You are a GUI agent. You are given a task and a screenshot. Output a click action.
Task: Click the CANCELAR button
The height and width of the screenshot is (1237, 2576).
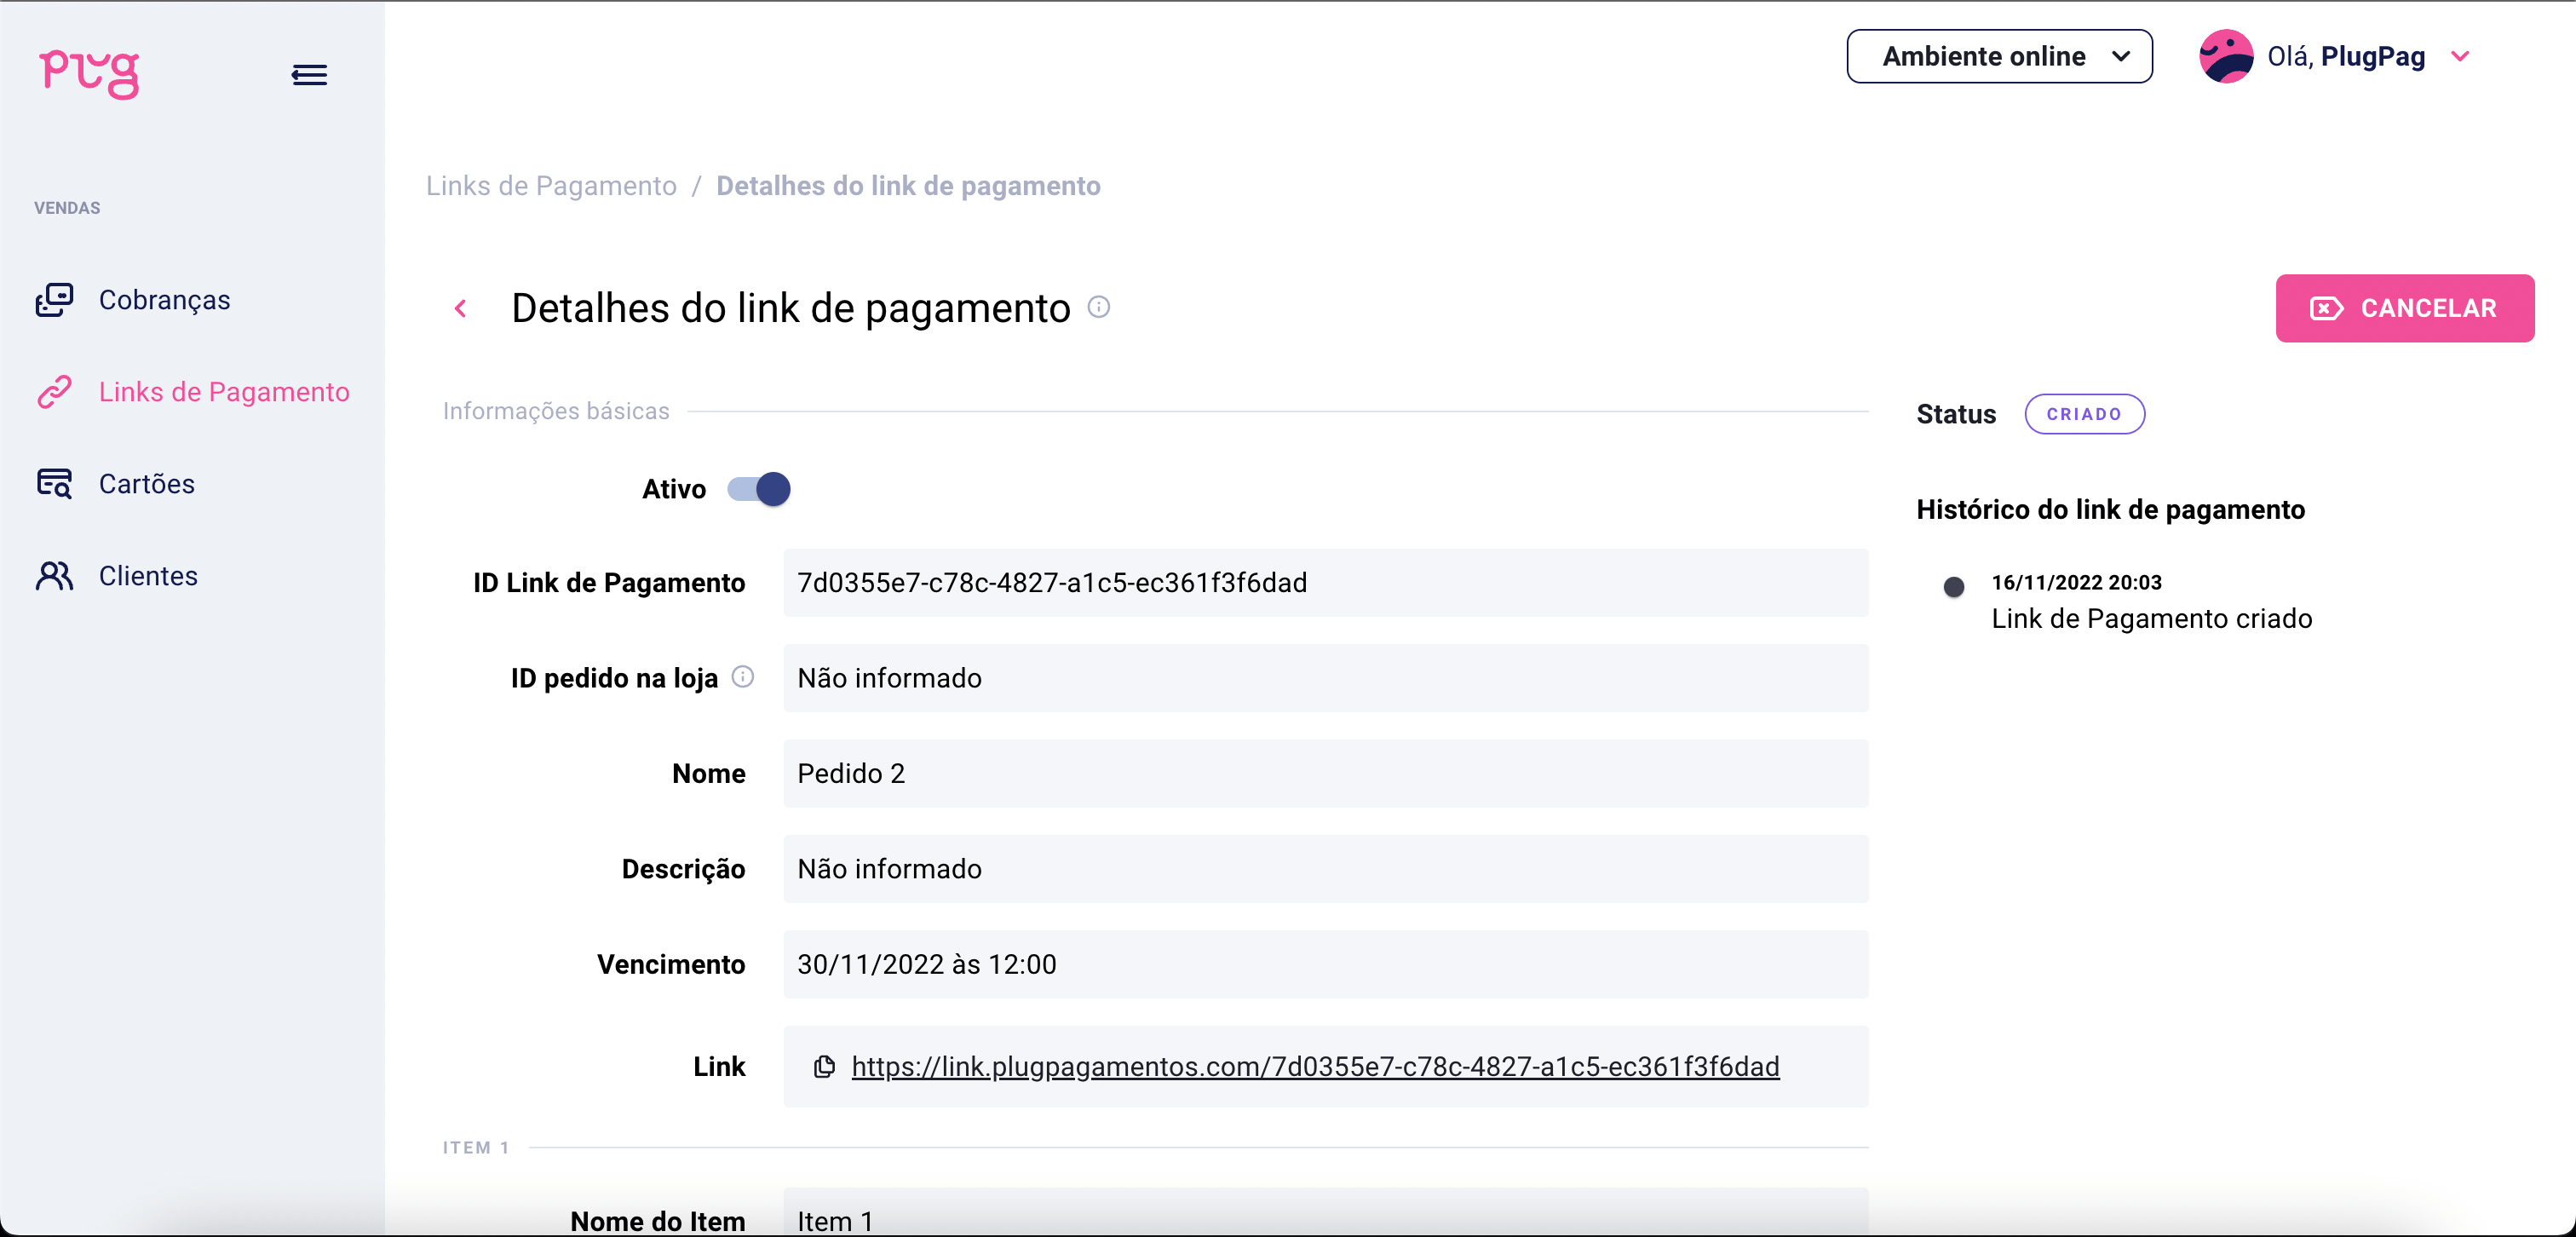2405,308
